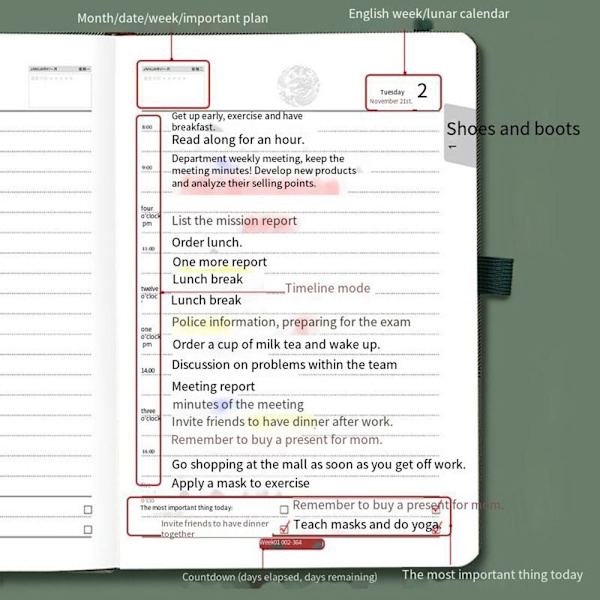600x600 pixels.
Task: Click the Week01 002-364 countdown bar
Action: pos(291,543)
